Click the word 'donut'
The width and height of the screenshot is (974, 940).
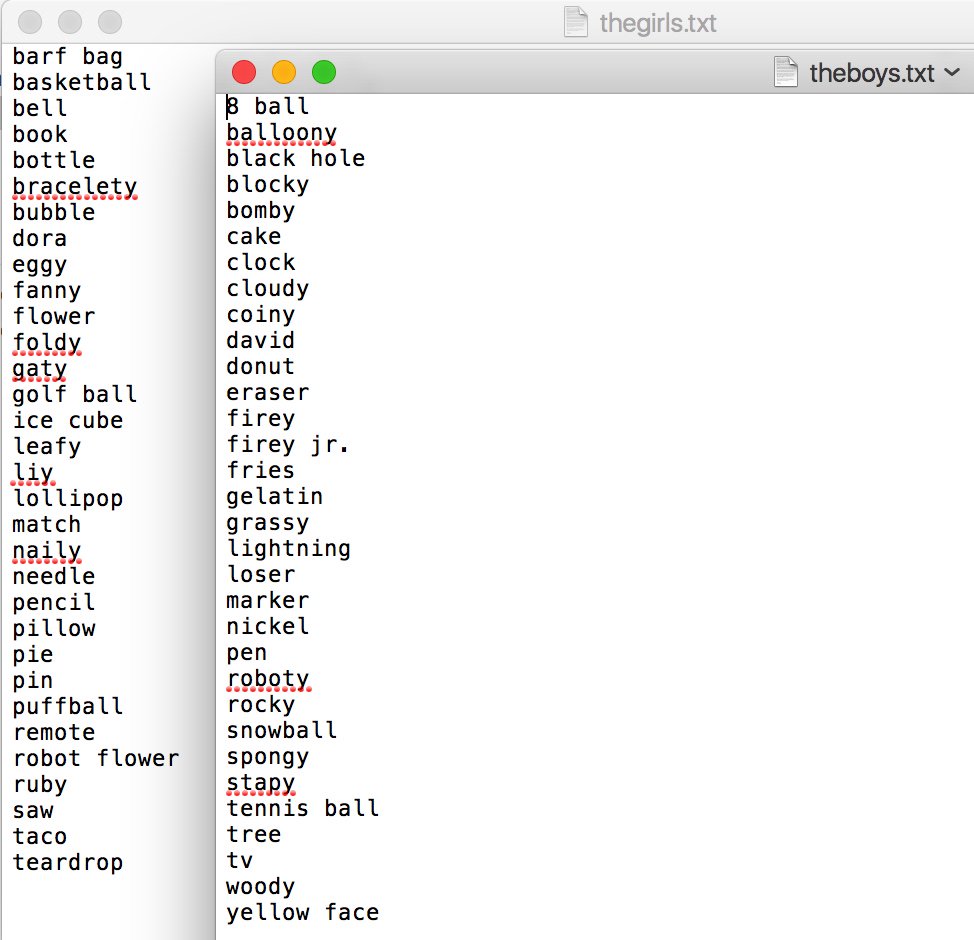pos(260,367)
